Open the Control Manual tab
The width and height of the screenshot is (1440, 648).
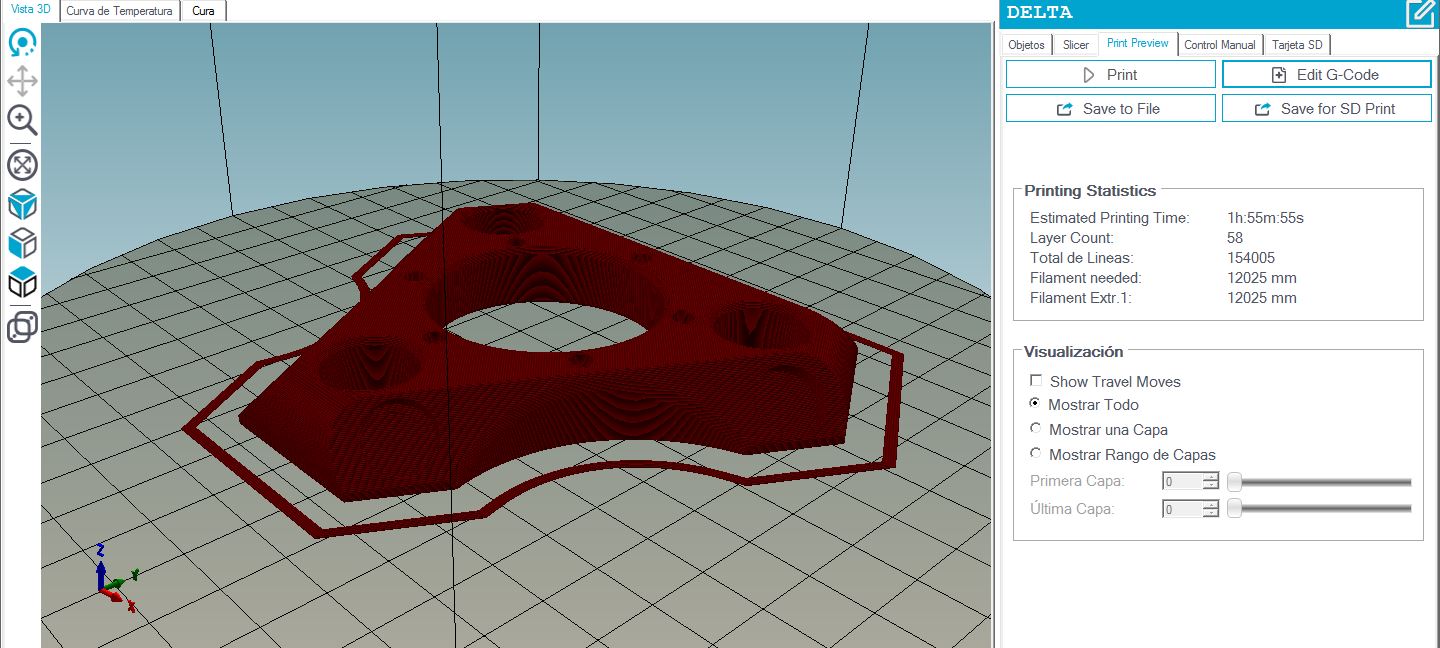pyautogui.click(x=1219, y=45)
